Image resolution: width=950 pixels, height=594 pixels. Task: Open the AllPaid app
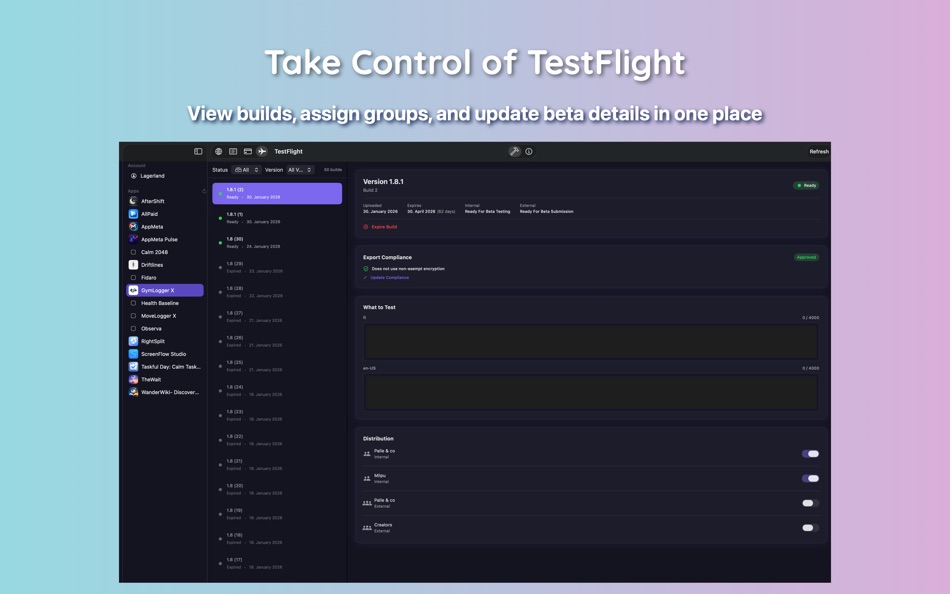(165, 214)
